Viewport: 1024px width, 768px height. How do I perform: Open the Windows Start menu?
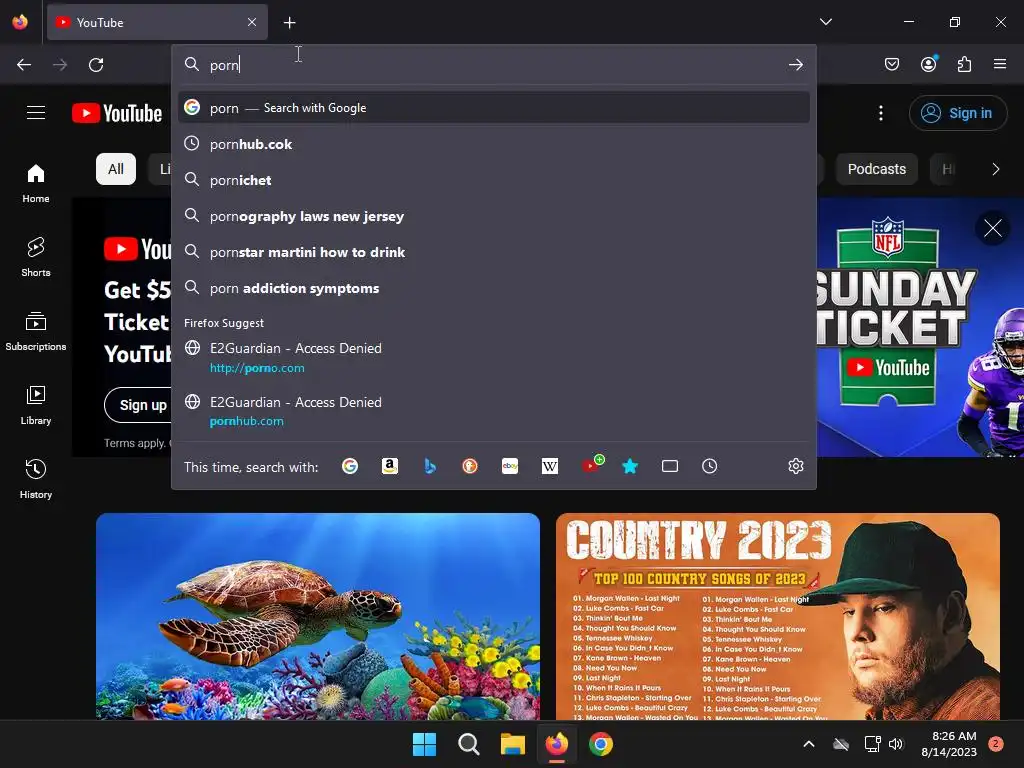pyautogui.click(x=424, y=744)
